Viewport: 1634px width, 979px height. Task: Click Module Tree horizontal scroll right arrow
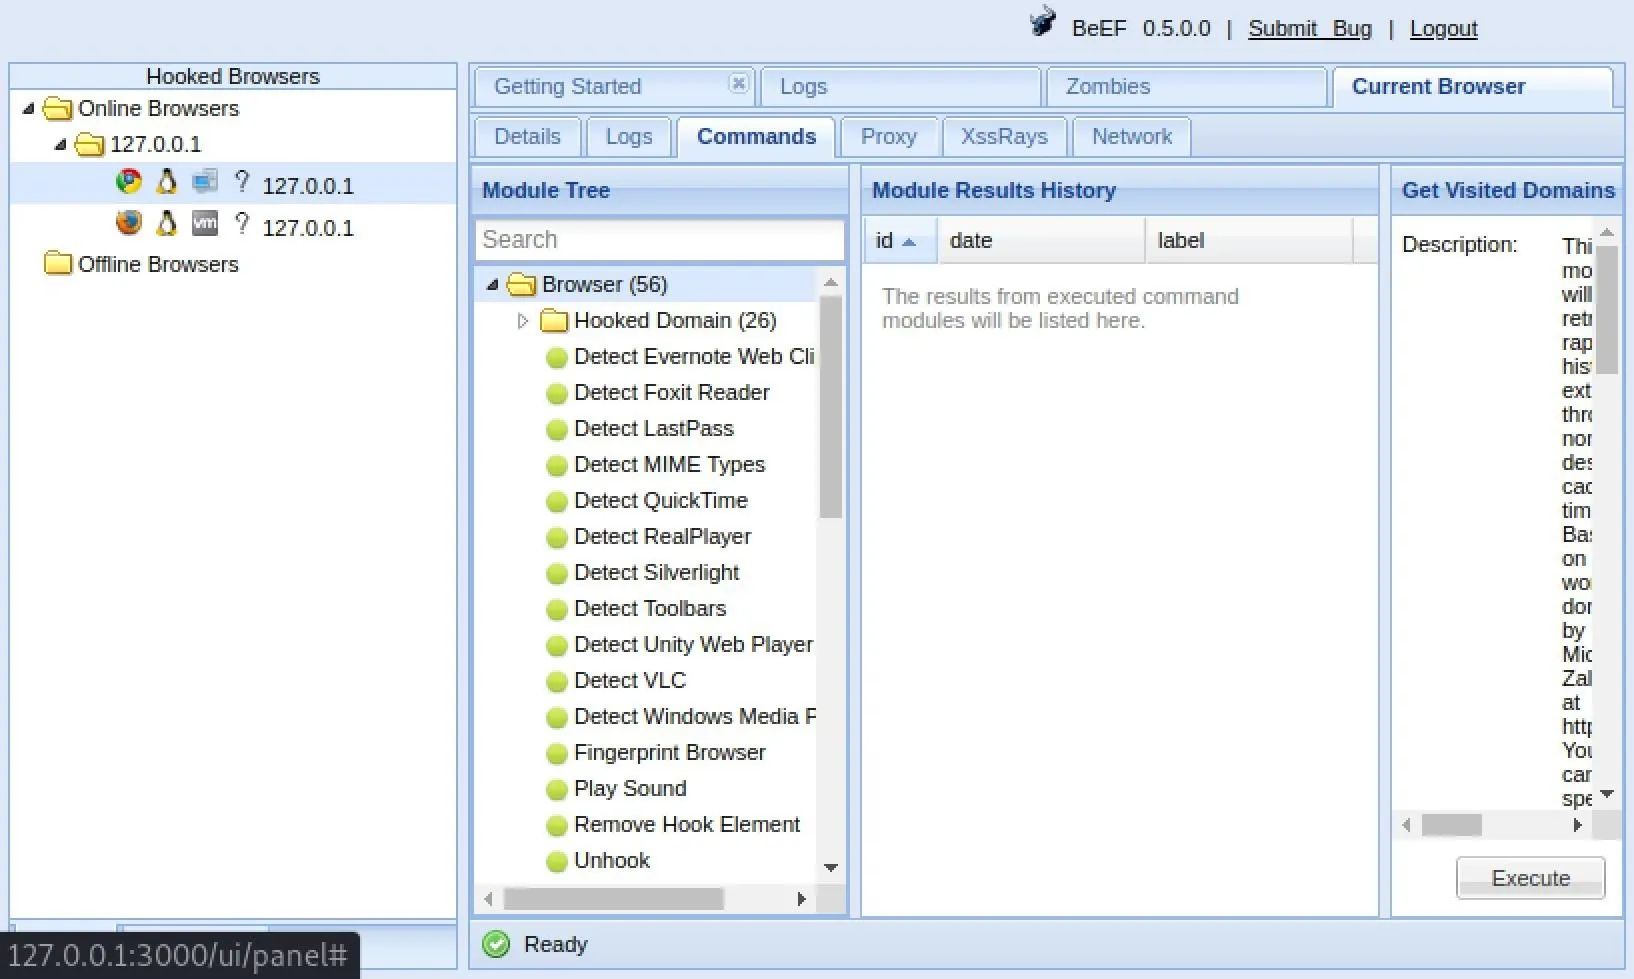click(x=801, y=899)
